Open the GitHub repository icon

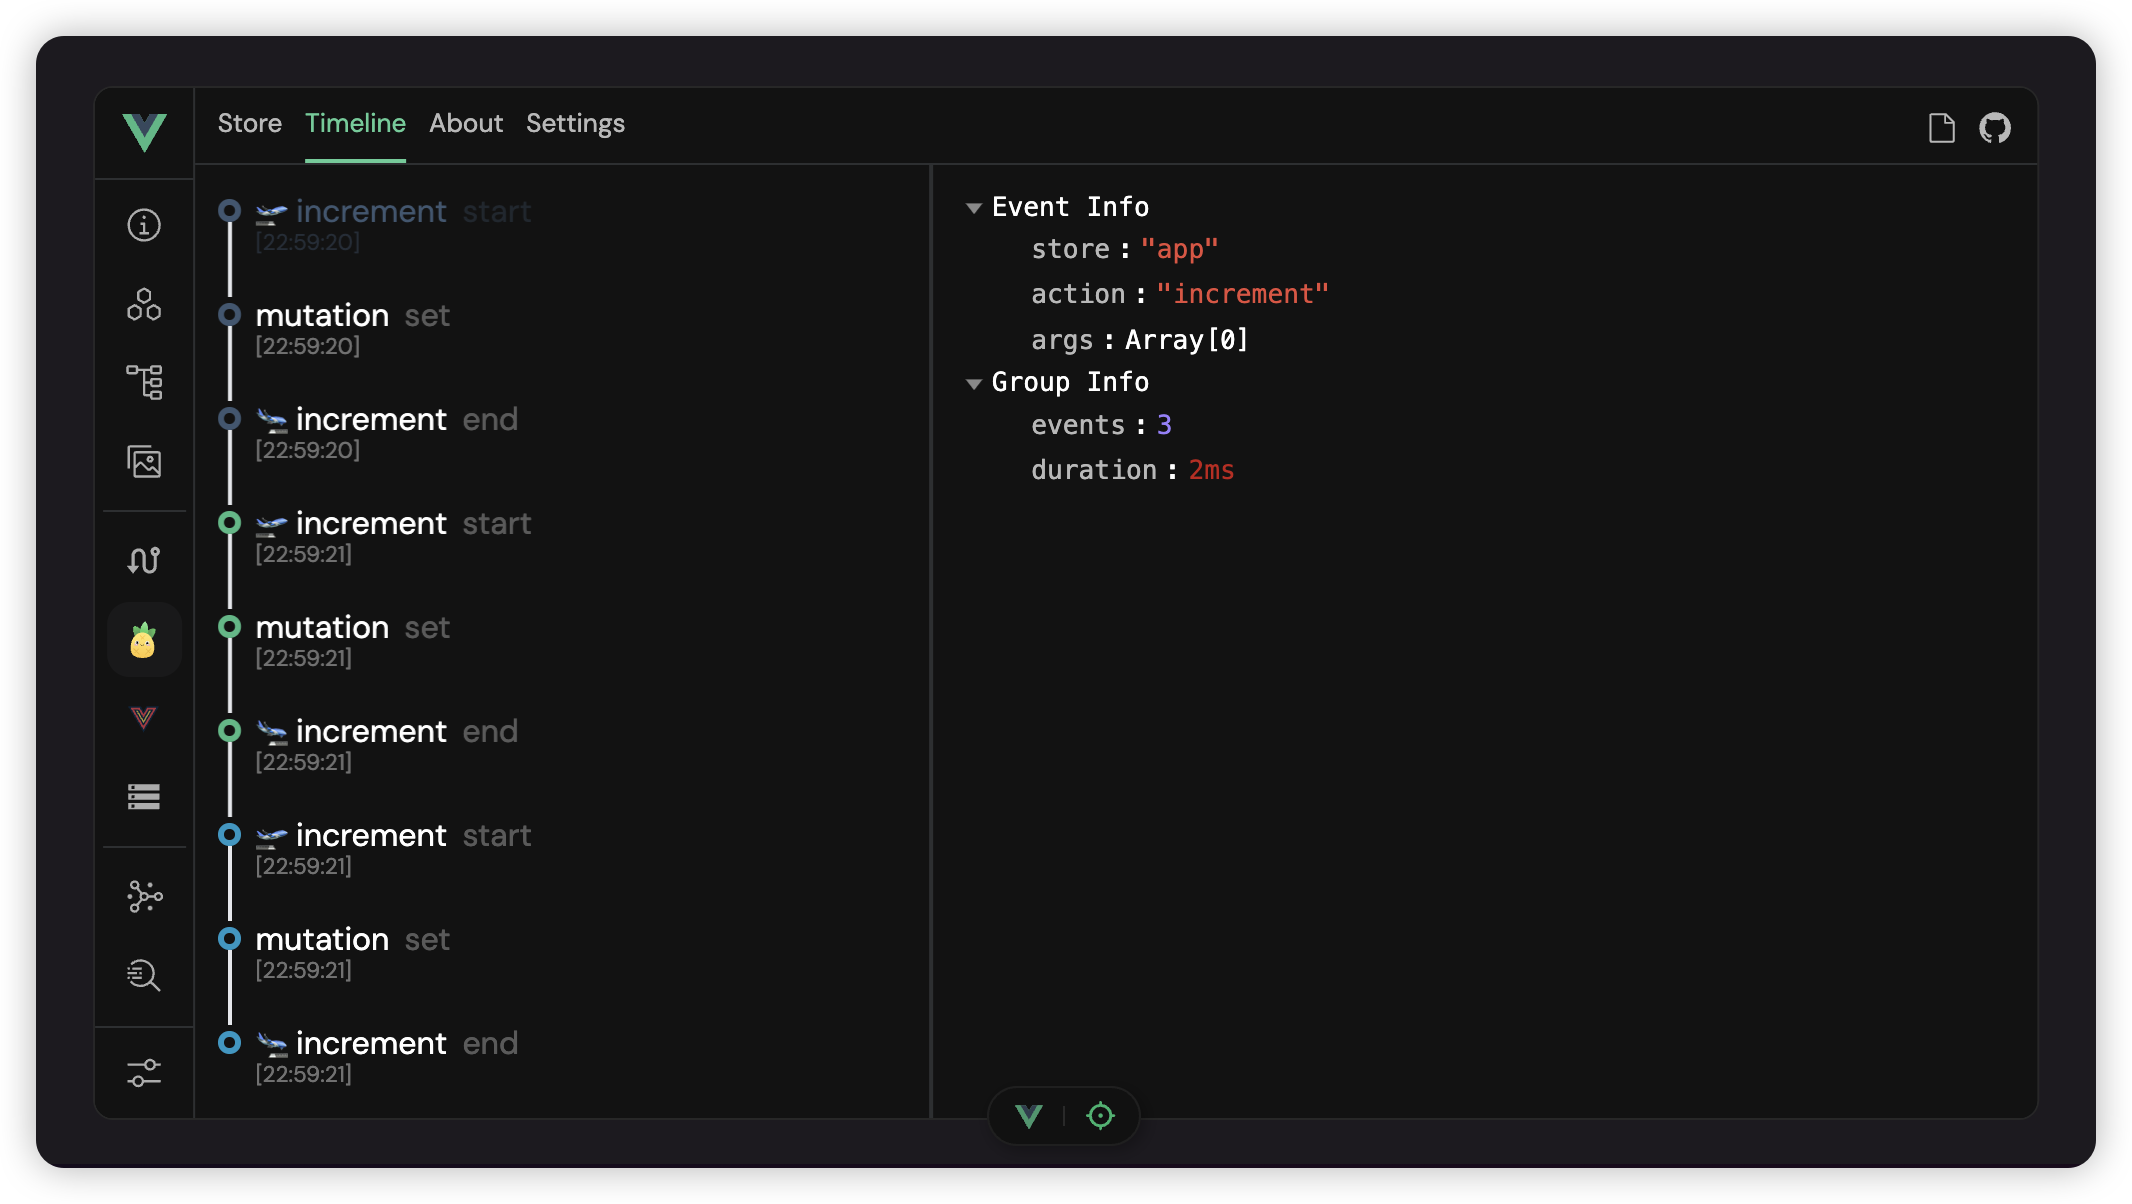(x=1995, y=128)
